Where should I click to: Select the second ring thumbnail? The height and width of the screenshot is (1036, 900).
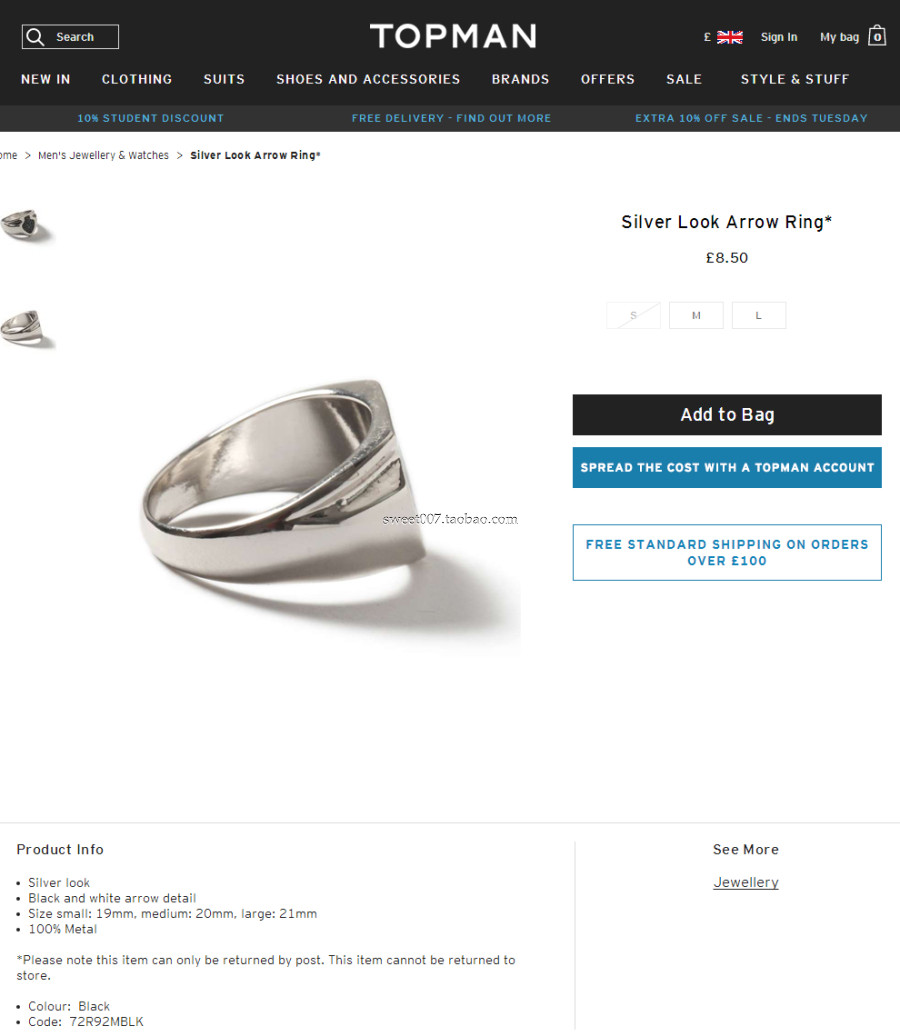tap(25, 328)
